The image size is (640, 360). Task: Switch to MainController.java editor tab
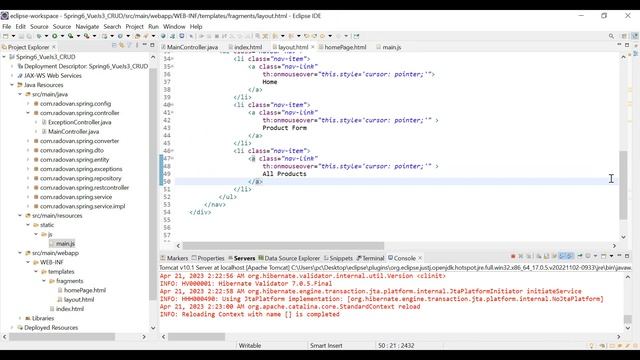click(189, 47)
